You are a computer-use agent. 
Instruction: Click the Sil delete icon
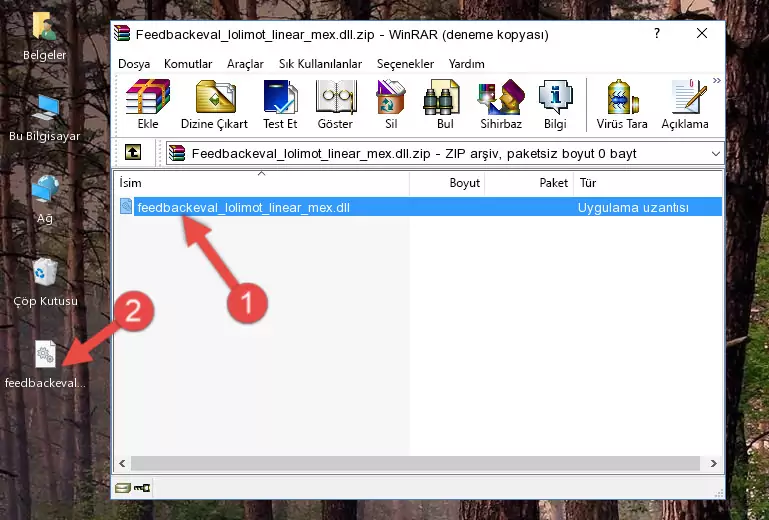(x=391, y=104)
